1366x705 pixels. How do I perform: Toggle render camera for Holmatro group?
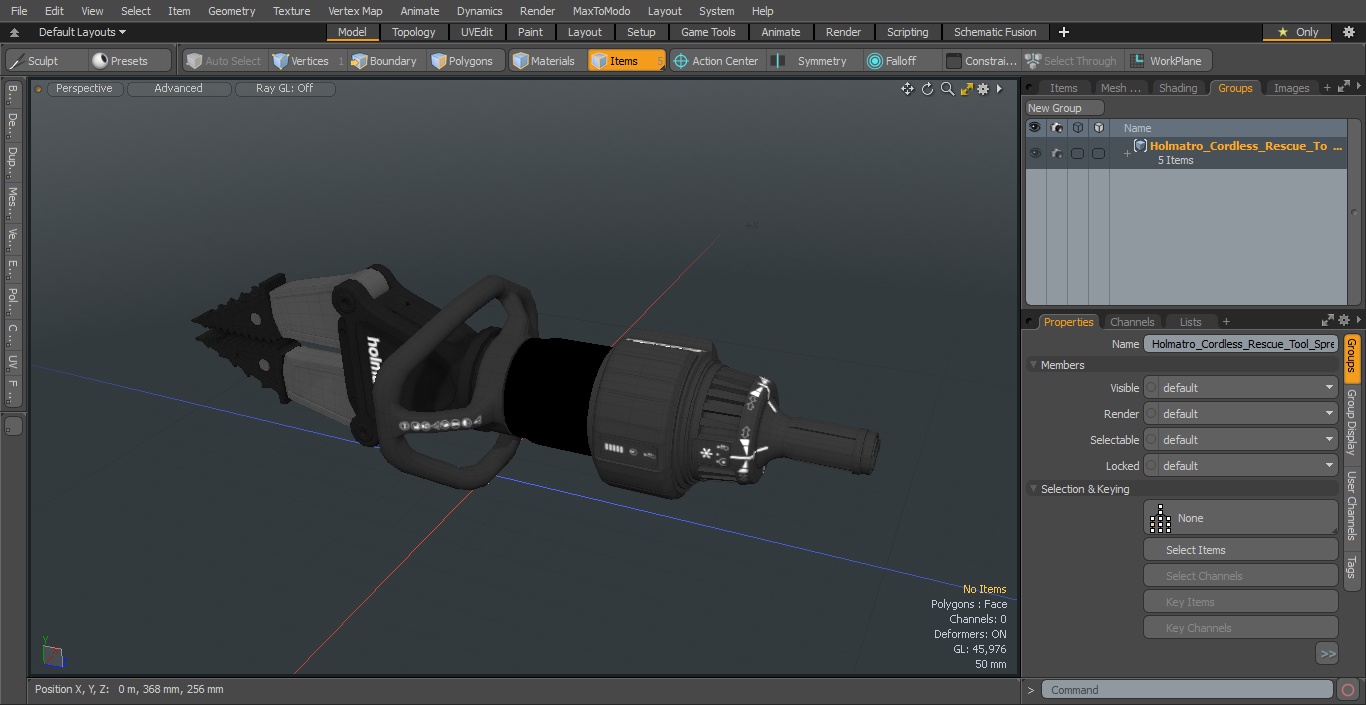(1056, 153)
